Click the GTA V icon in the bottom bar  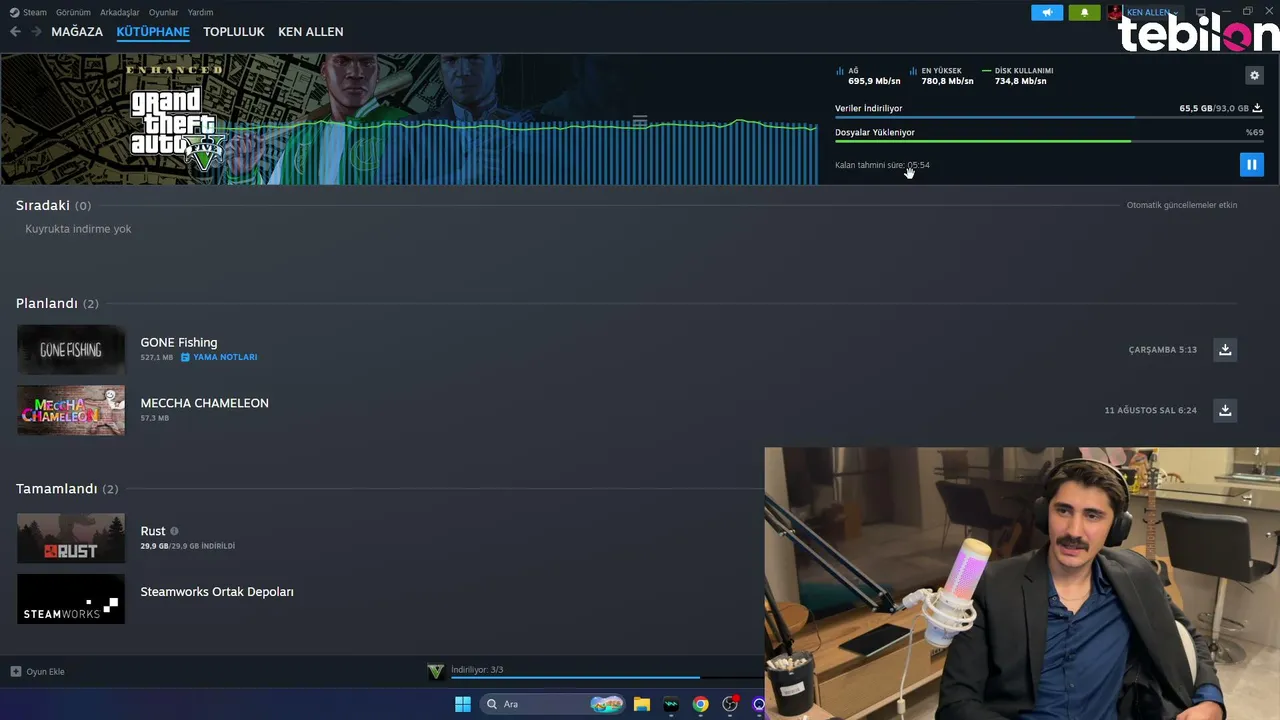(436, 672)
